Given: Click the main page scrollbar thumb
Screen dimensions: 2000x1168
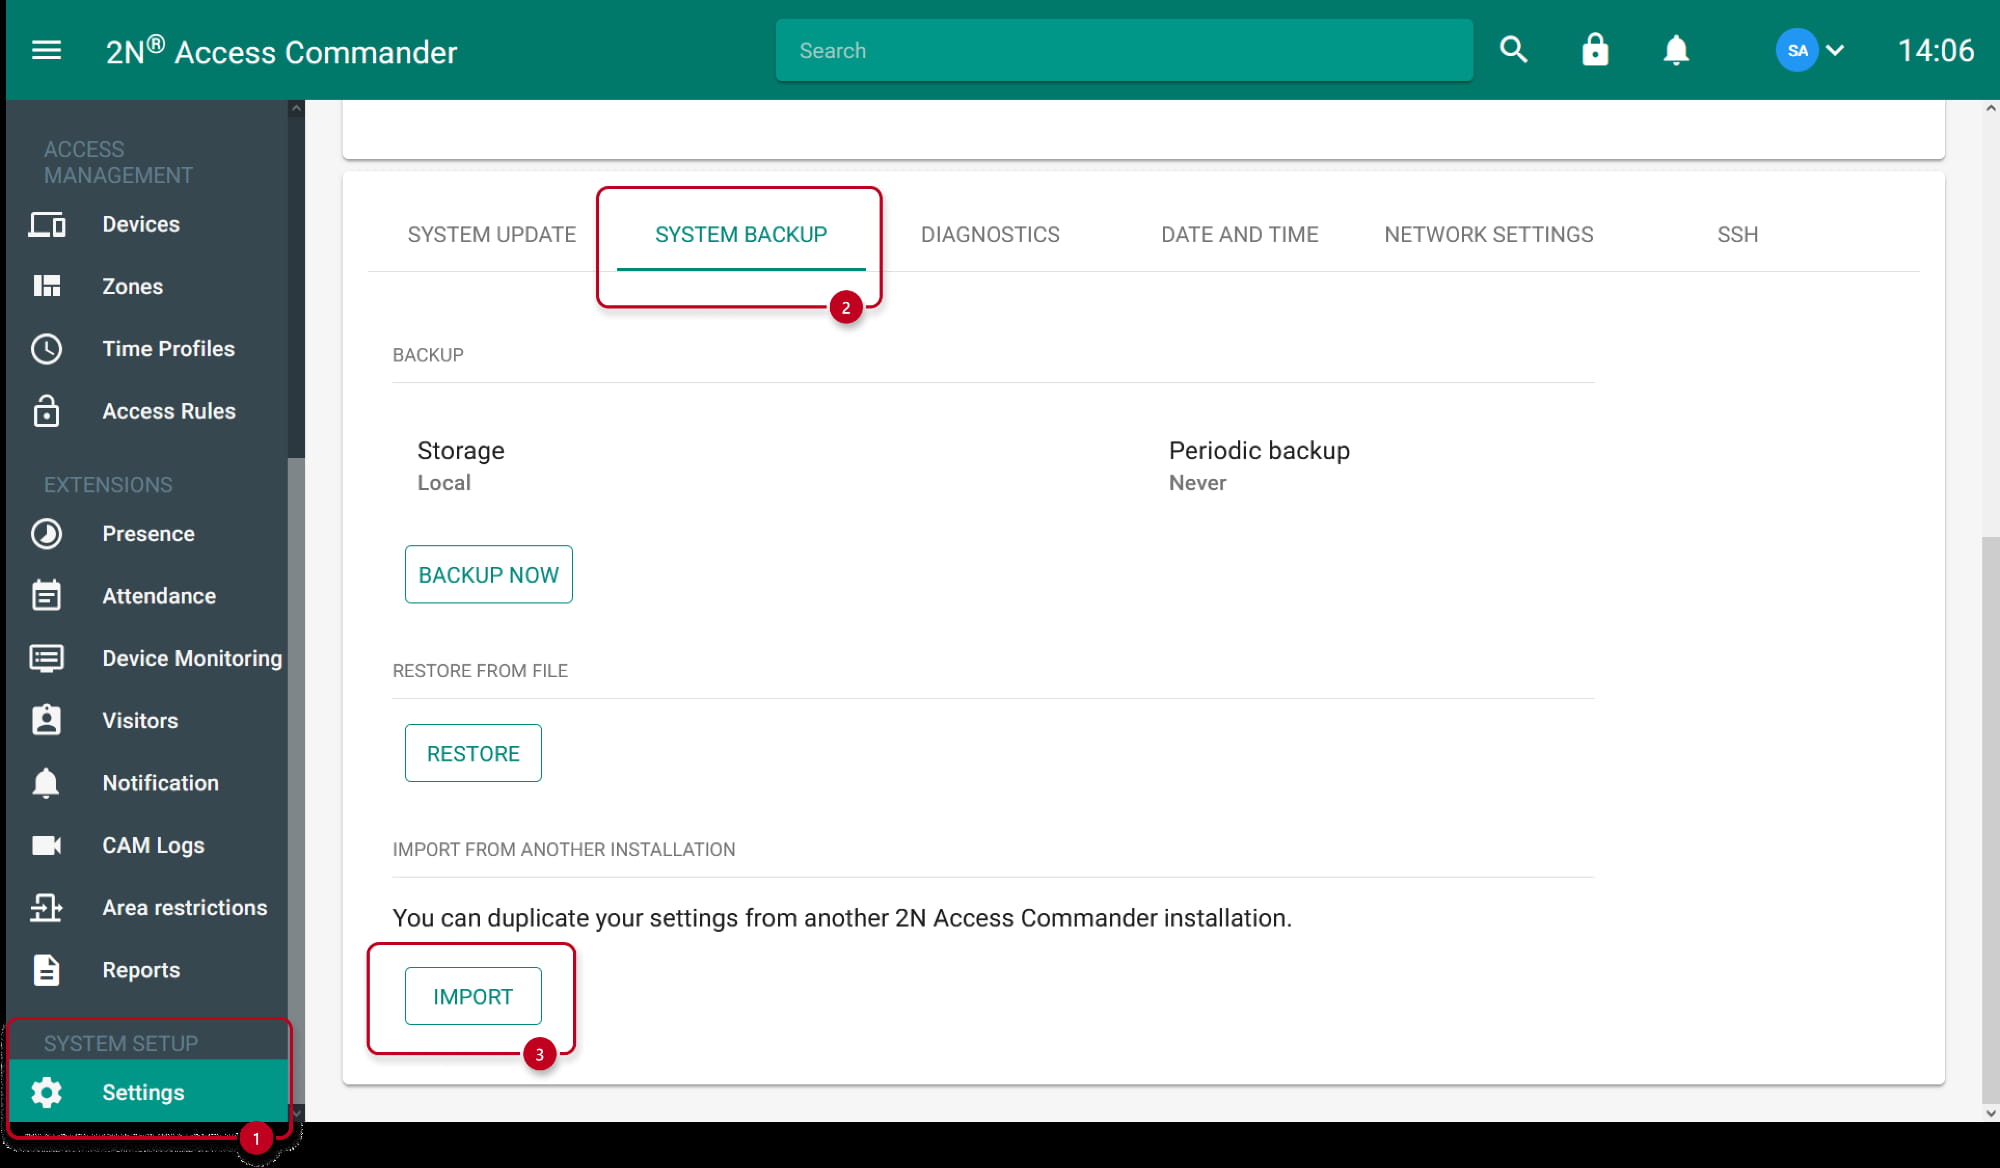Looking at the screenshot, I should point(1991,820).
